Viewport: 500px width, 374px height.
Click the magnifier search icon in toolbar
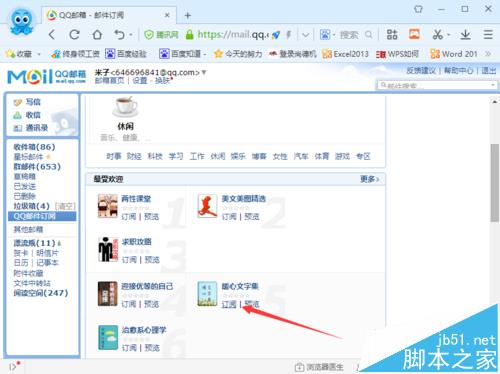click(369, 35)
